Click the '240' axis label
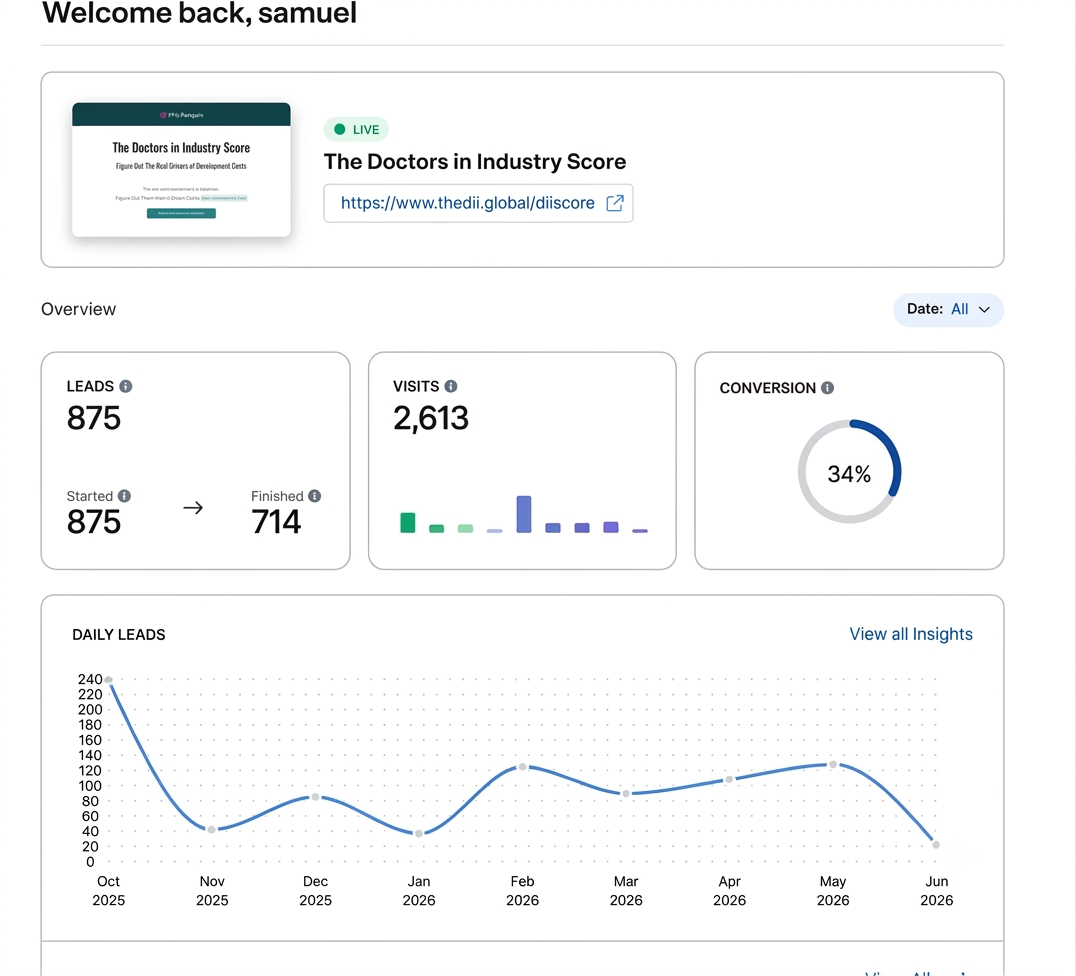 click(x=90, y=679)
